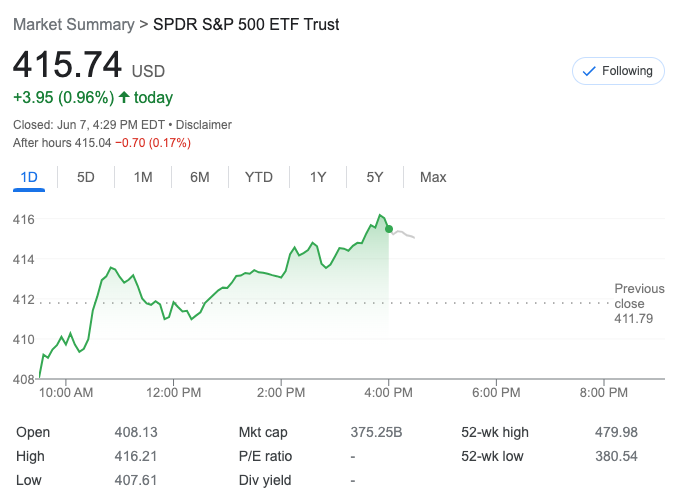
Task: Show the 1M chart range
Action: (x=143, y=177)
